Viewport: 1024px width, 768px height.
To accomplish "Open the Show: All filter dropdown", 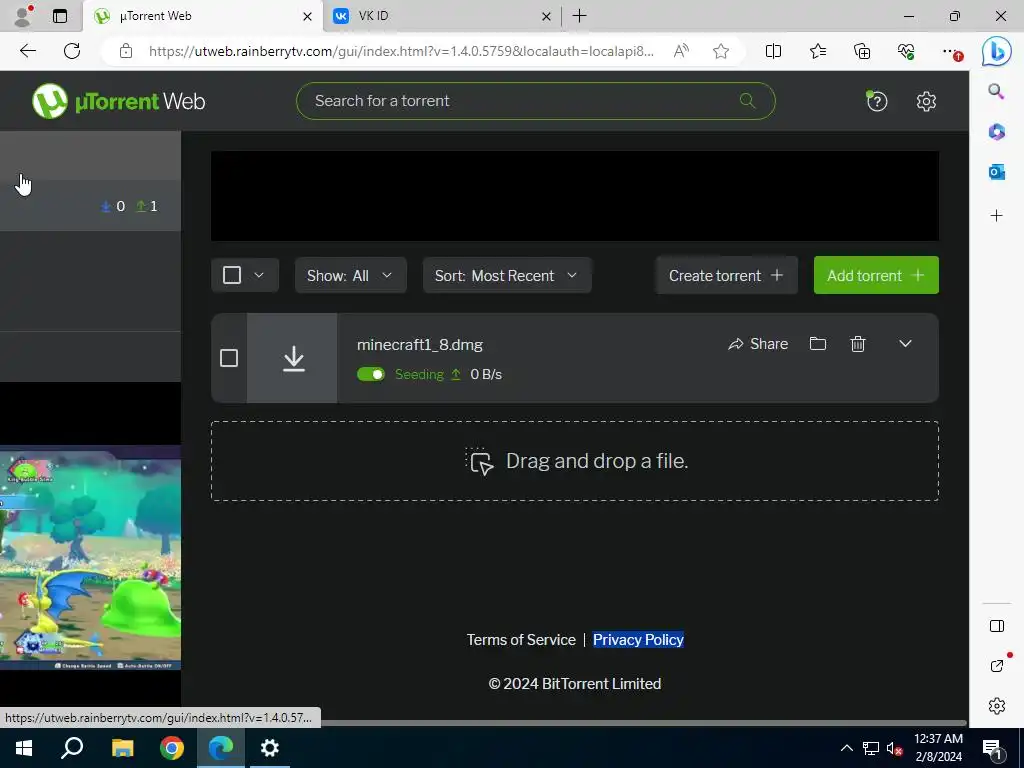I will pos(351,275).
